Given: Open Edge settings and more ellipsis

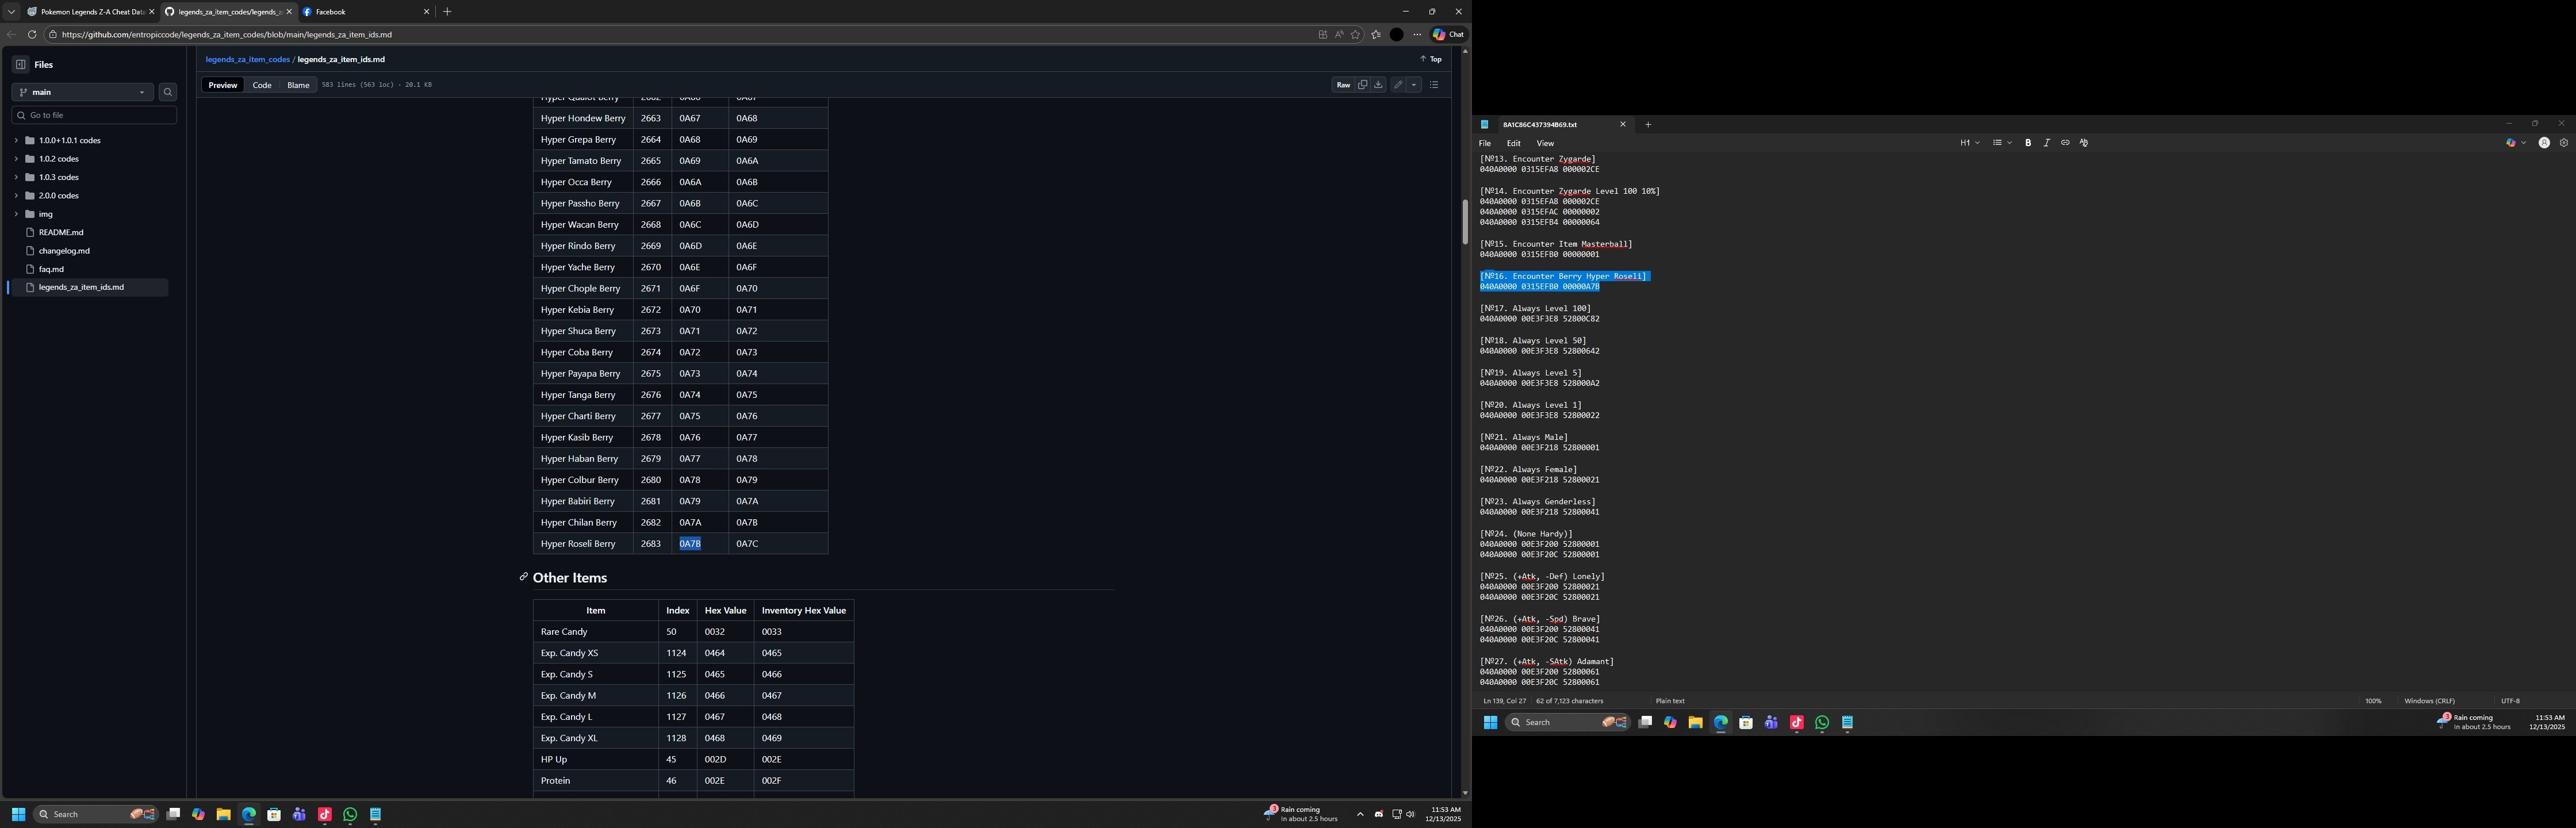Looking at the screenshot, I should point(1417,34).
